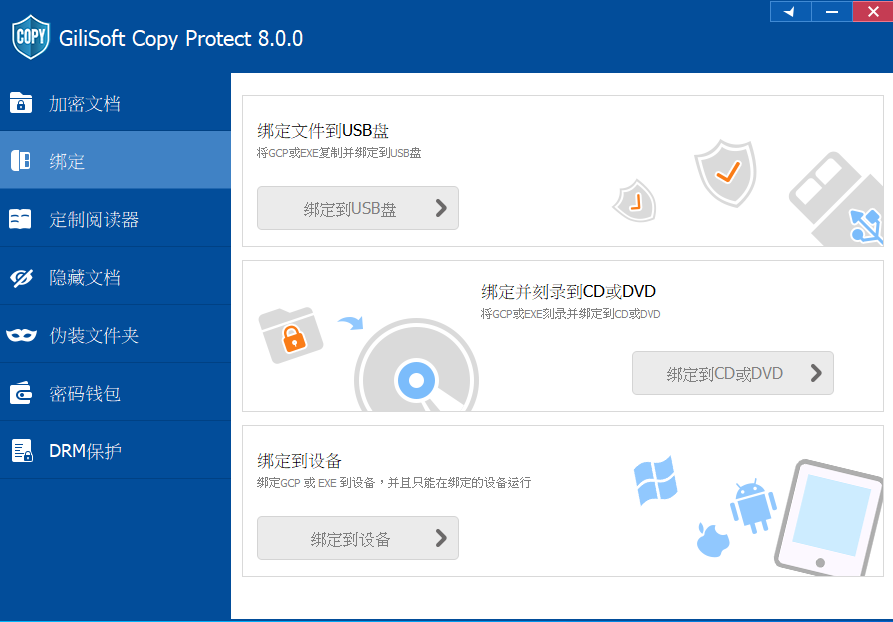Open the 定制阅读器 section
Viewport: 893px width, 622px height.
point(115,219)
